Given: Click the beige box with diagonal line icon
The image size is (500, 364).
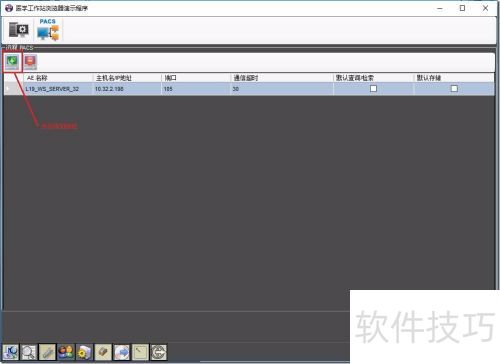Looking at the screenshot, I should (x=140, y=352).
